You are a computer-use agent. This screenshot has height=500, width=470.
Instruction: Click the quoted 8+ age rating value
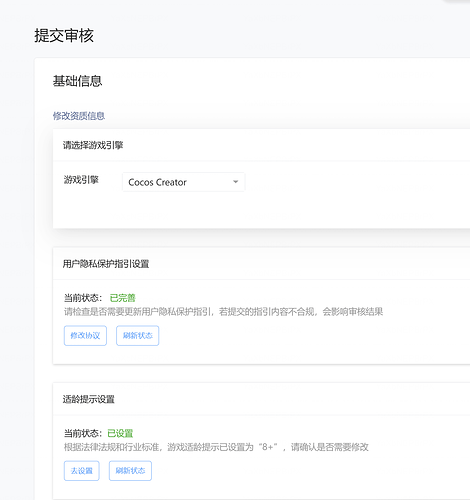[x=269, y=447]
